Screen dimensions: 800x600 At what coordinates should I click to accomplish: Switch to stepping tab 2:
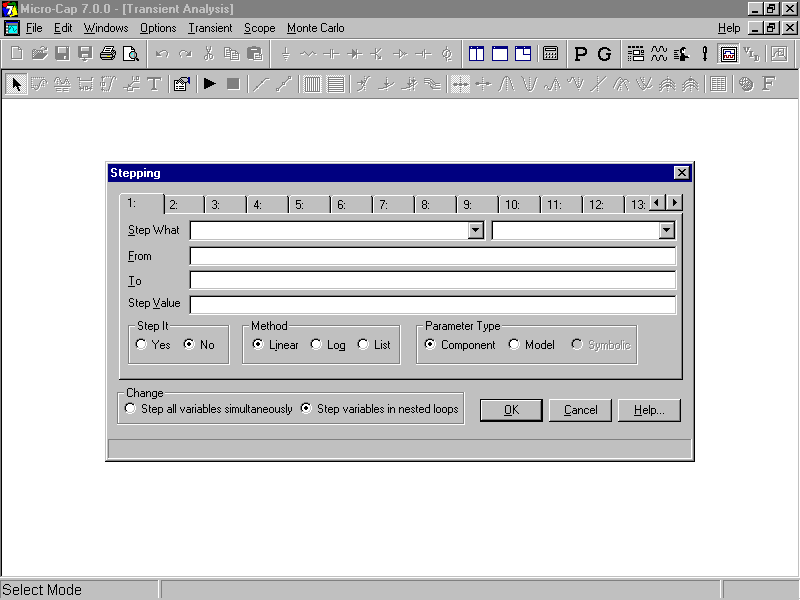pyautogui.click(x=184, y=205)
